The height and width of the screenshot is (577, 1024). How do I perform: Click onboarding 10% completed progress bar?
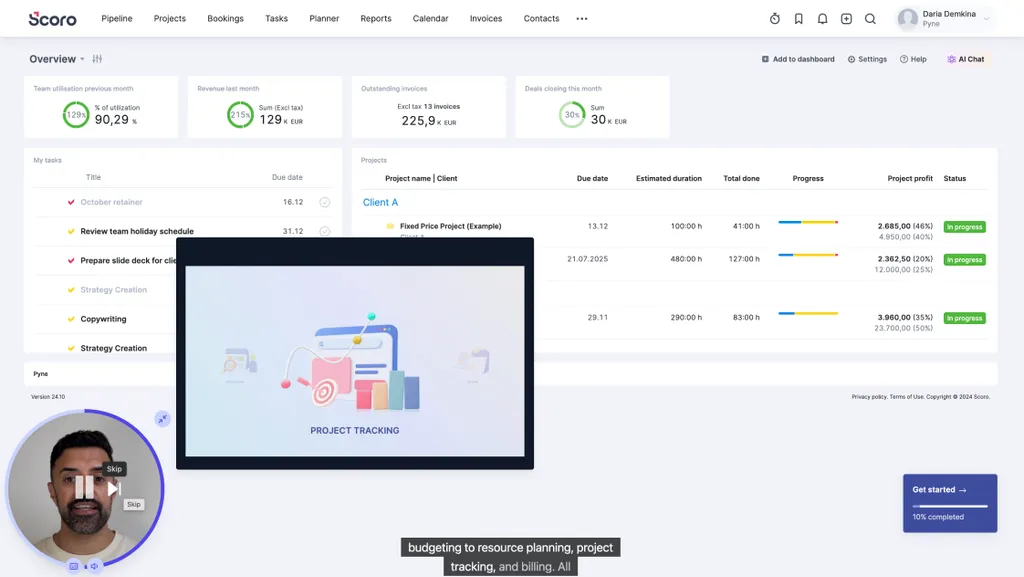(950, 506)
